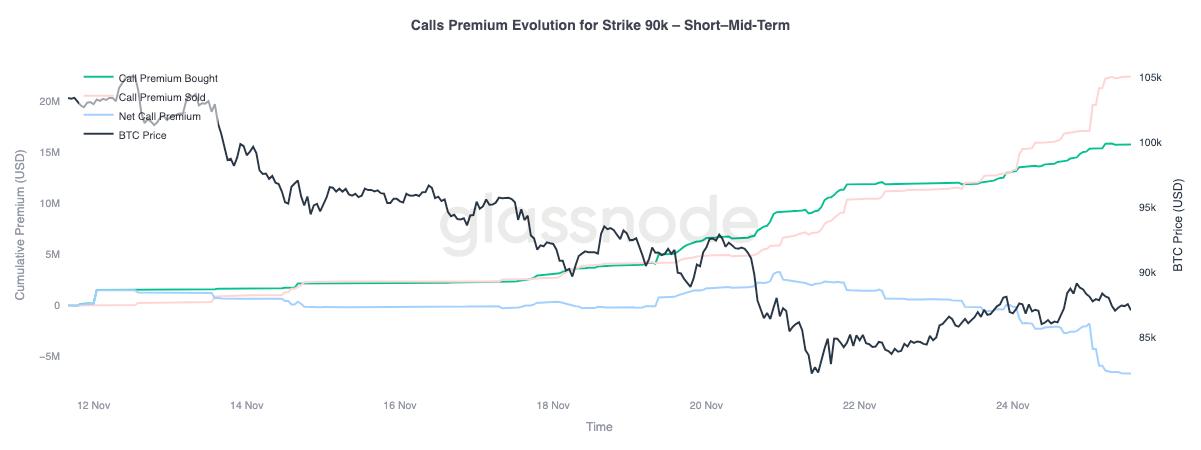
Task: Click the 20M tick on the left axis
Action: 49,101
